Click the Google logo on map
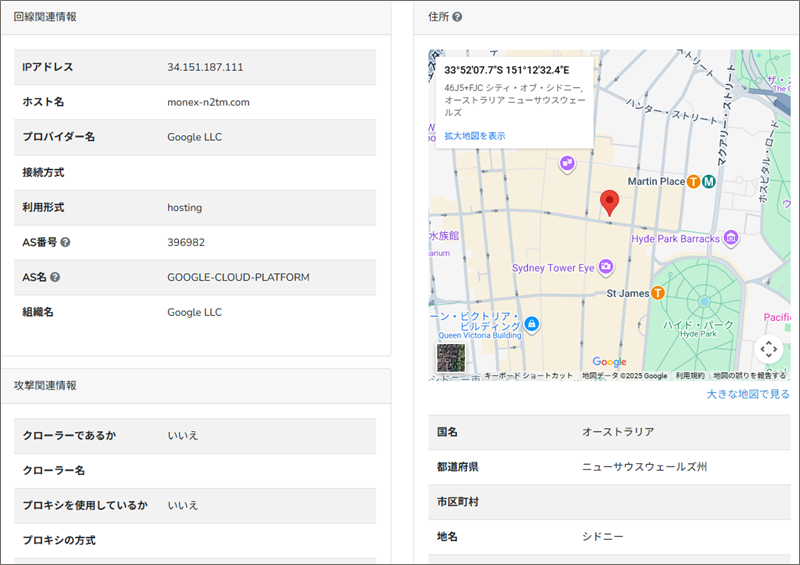 [609, 362]
